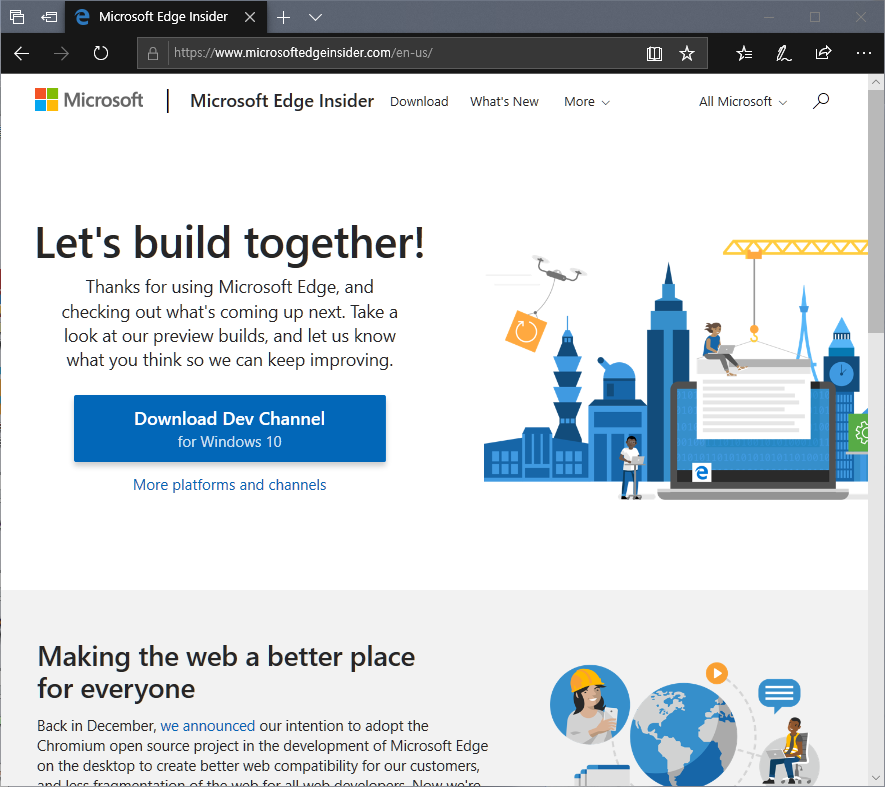885x787 pixels.
Task: Click Download Dev Channel for Windows 10
Action: point(230,429)
